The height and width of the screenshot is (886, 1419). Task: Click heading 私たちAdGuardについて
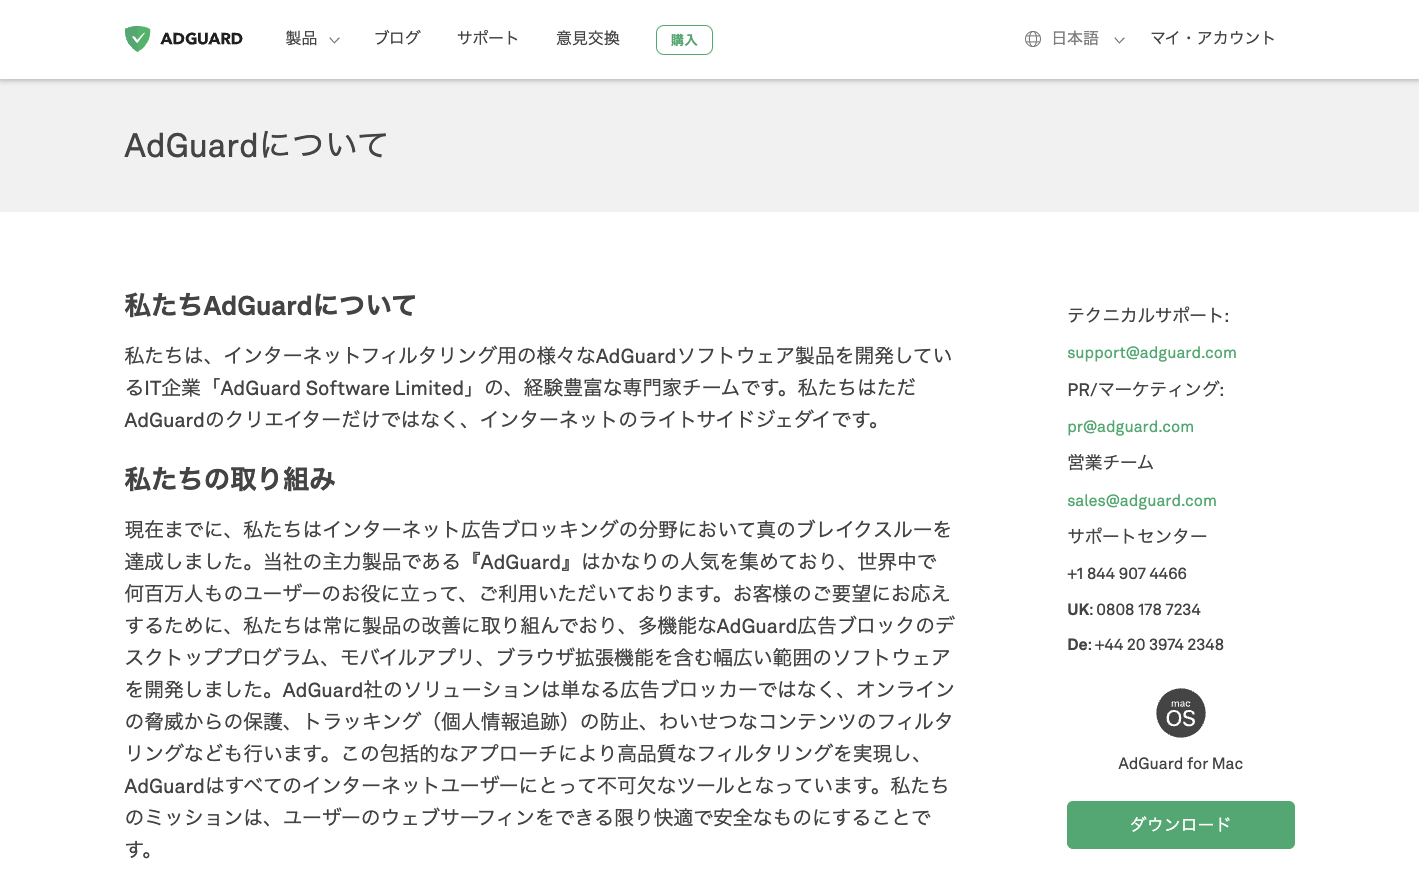(x=270, y=305)
